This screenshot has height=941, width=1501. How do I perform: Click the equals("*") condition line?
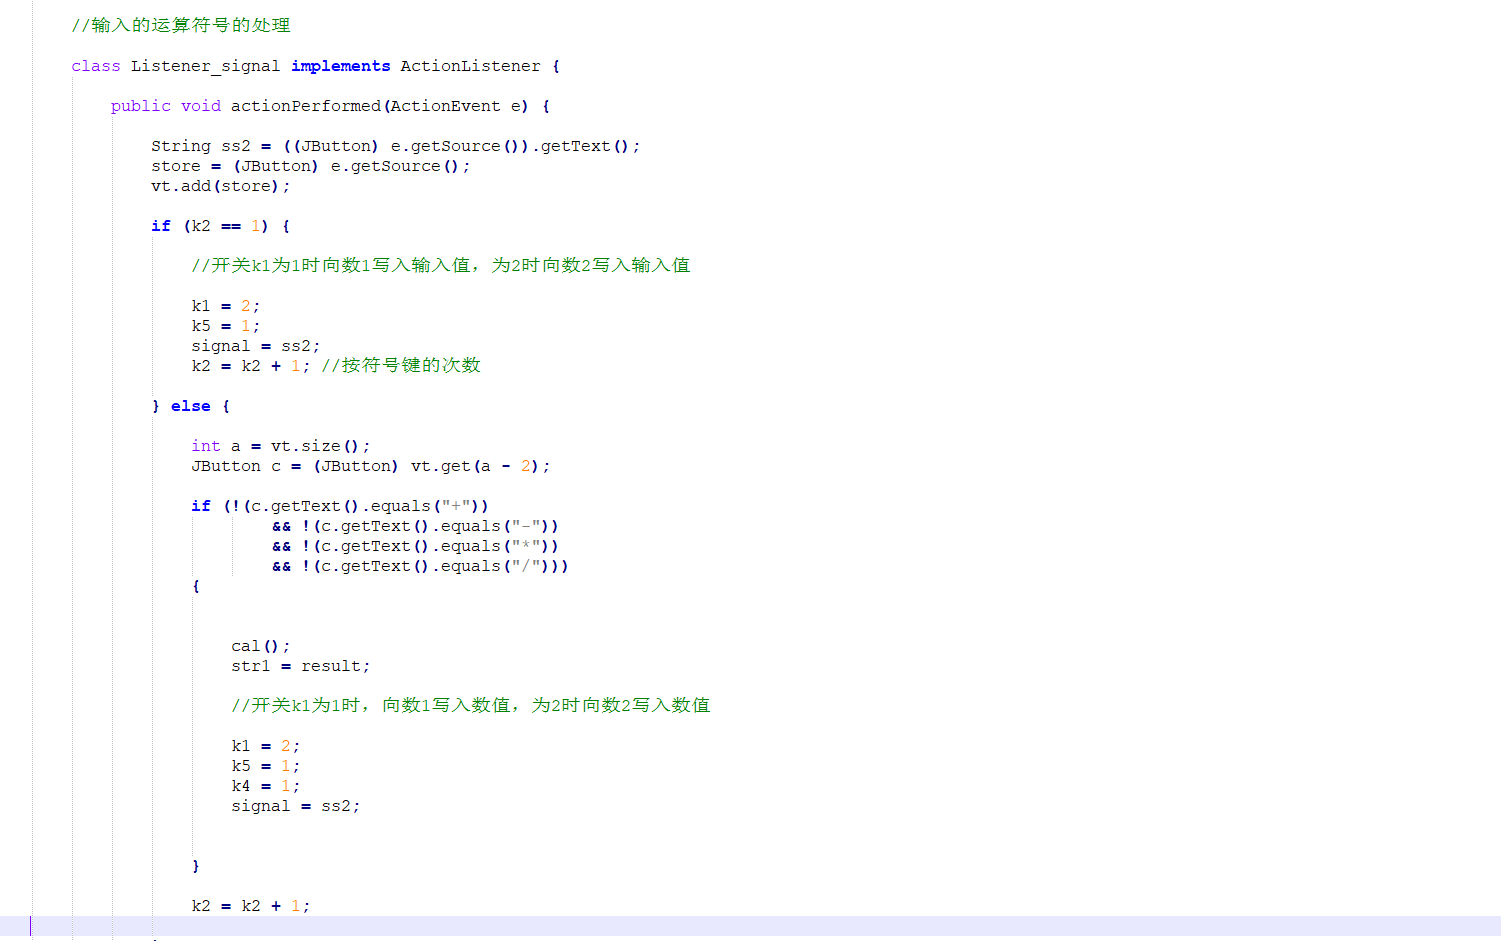coord(430,546)
